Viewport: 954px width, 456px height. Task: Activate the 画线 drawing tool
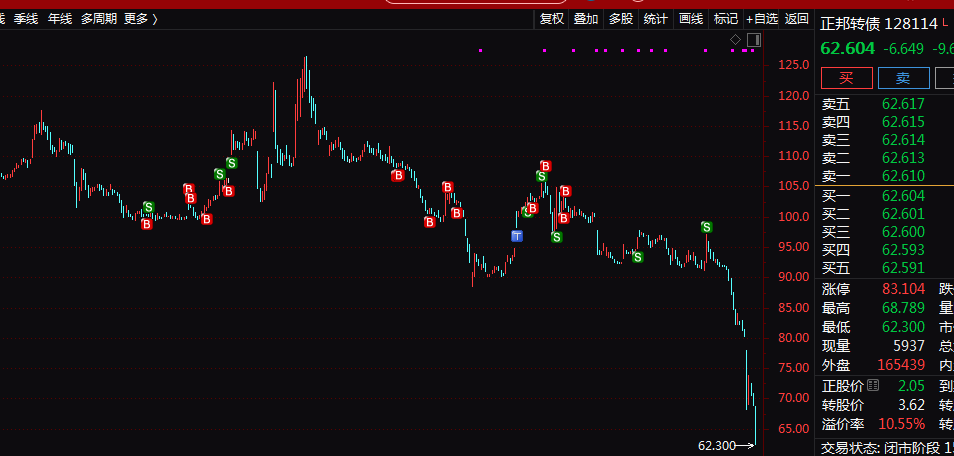click(x=691, y=19)
